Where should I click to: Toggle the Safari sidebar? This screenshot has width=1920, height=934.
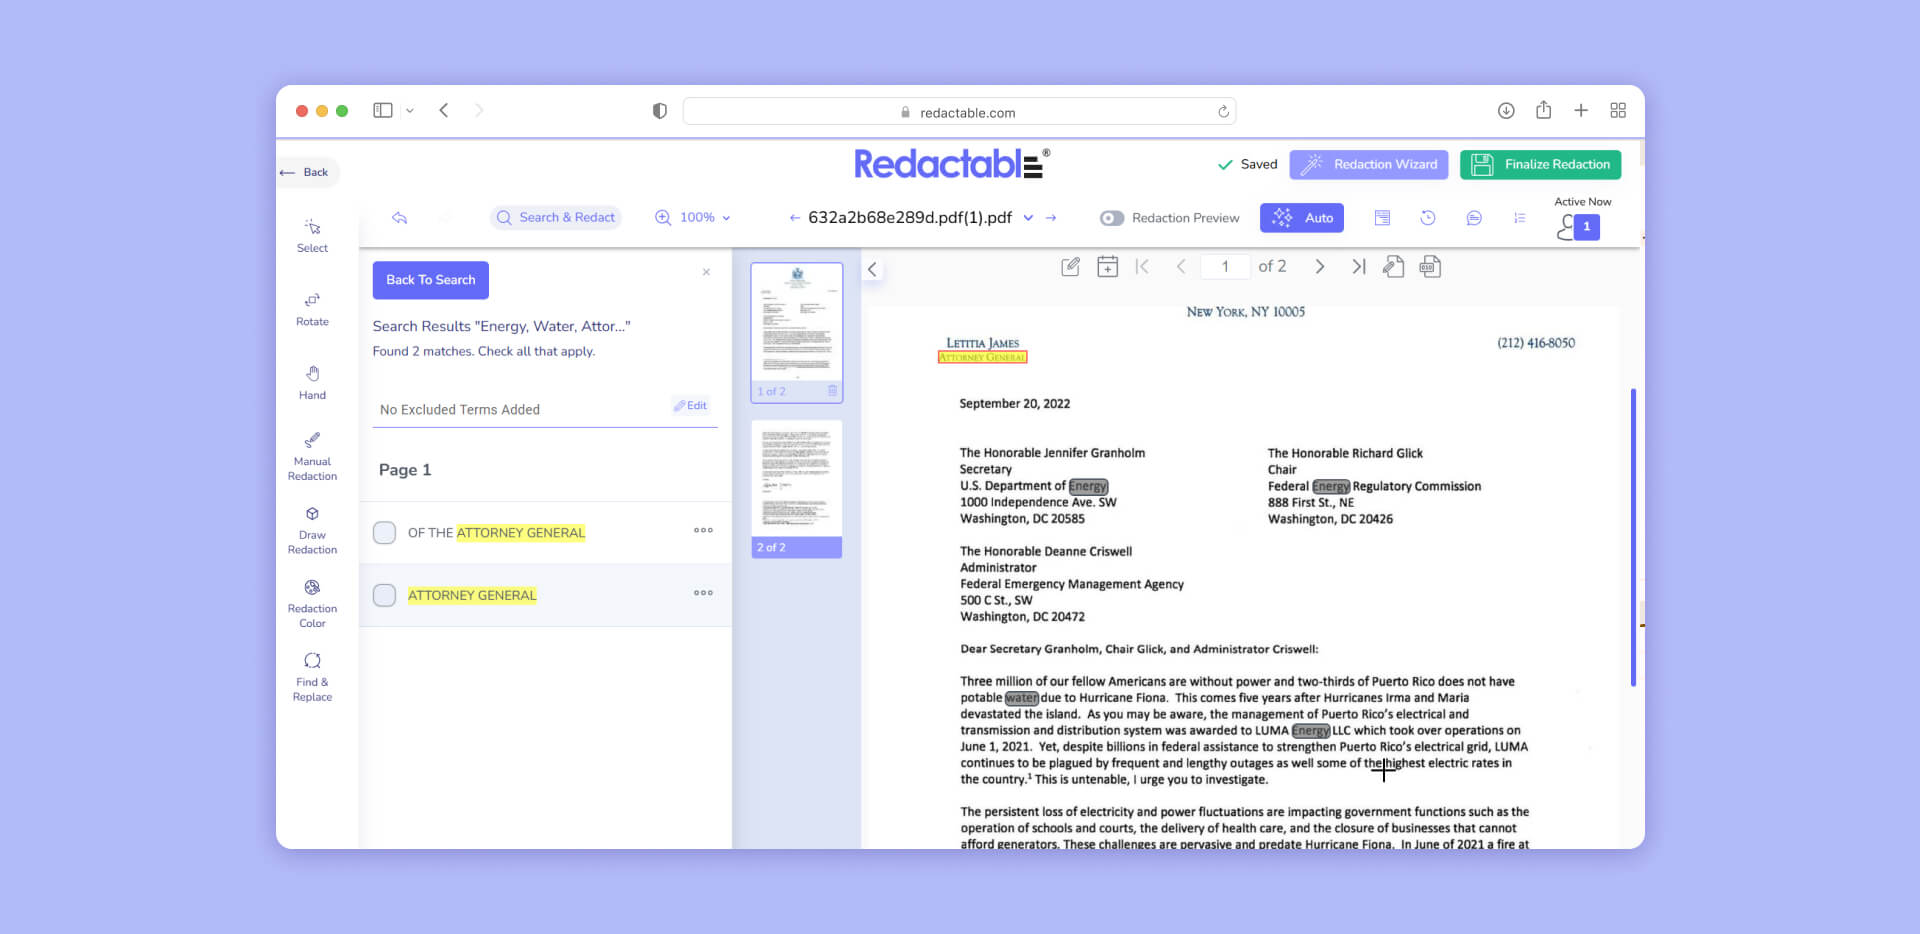pyautogui.click(x=382, y=111)
